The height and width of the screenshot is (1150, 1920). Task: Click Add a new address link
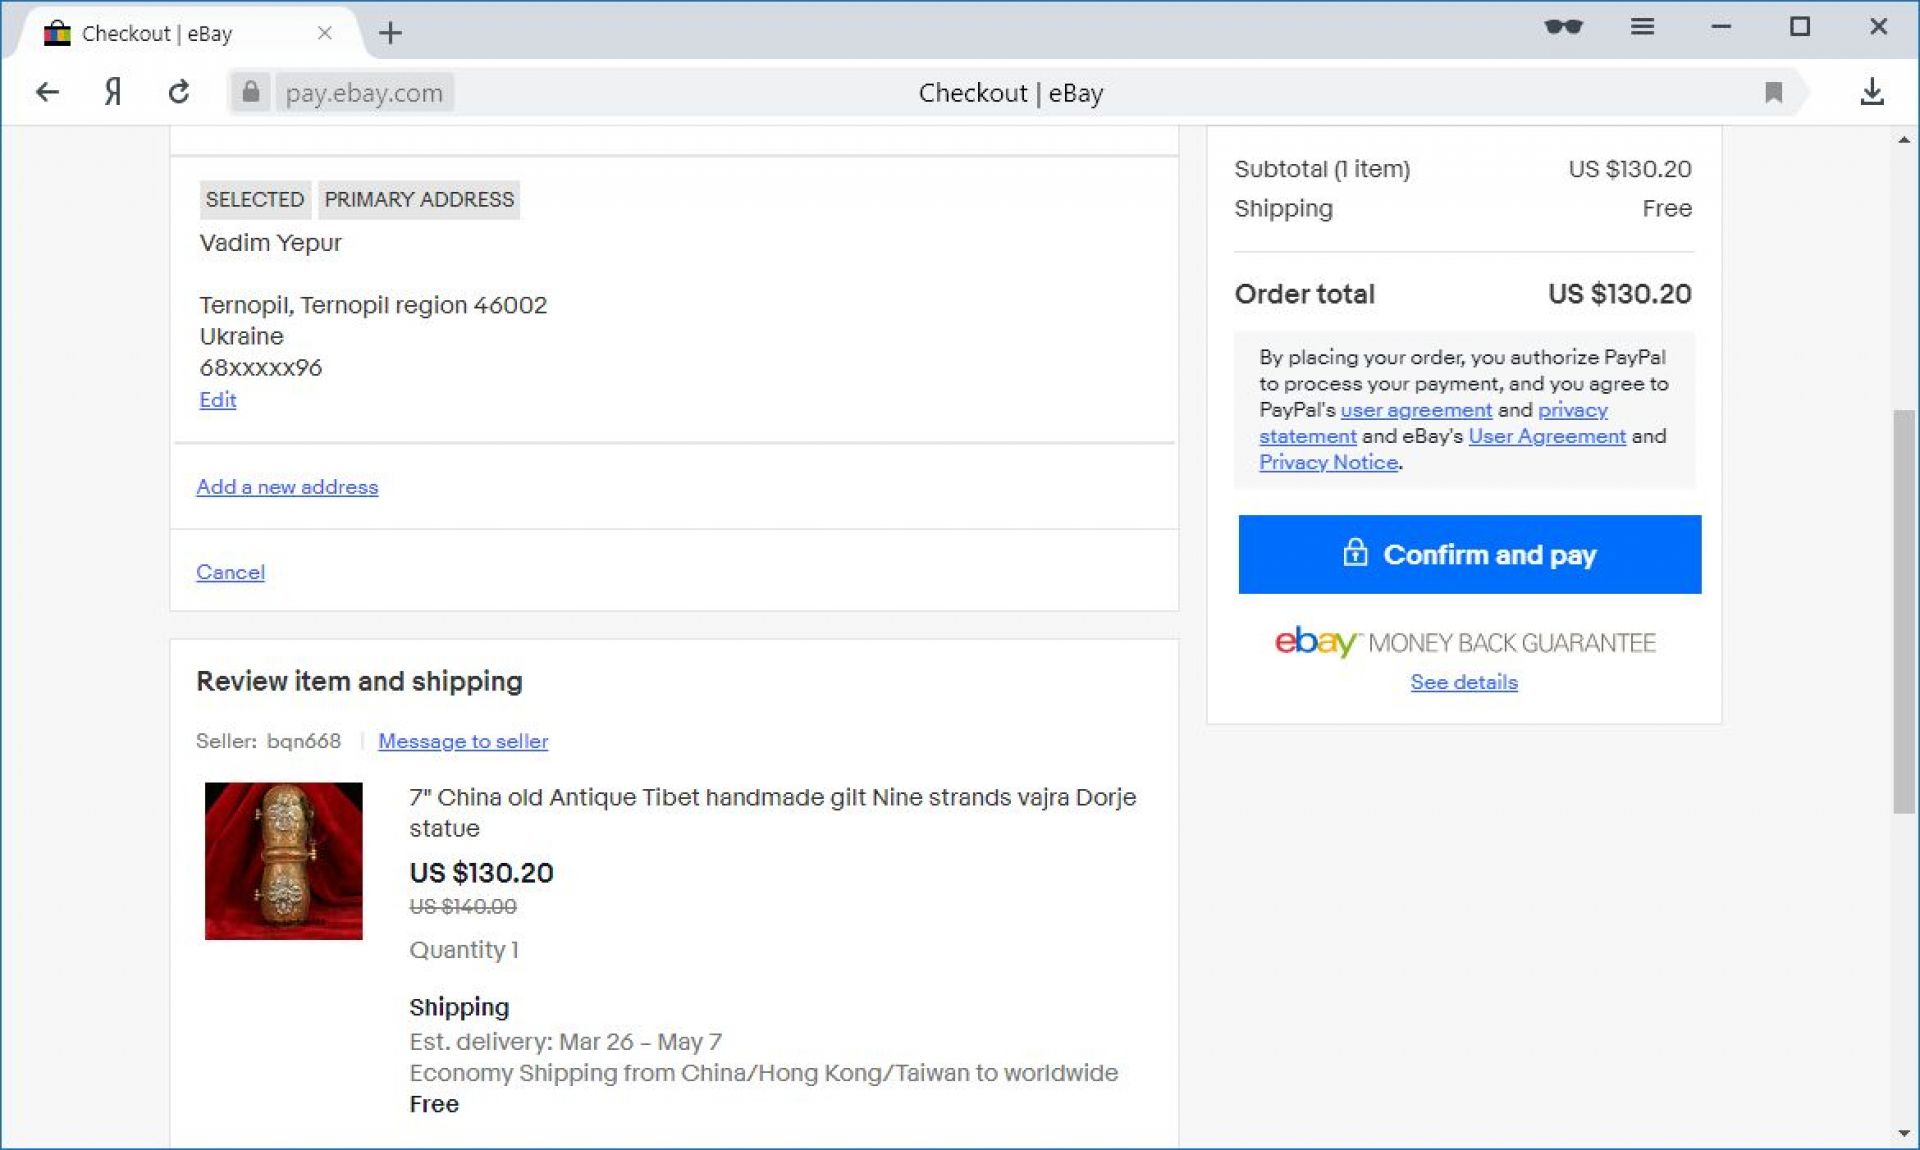click(x=287, y=487)
